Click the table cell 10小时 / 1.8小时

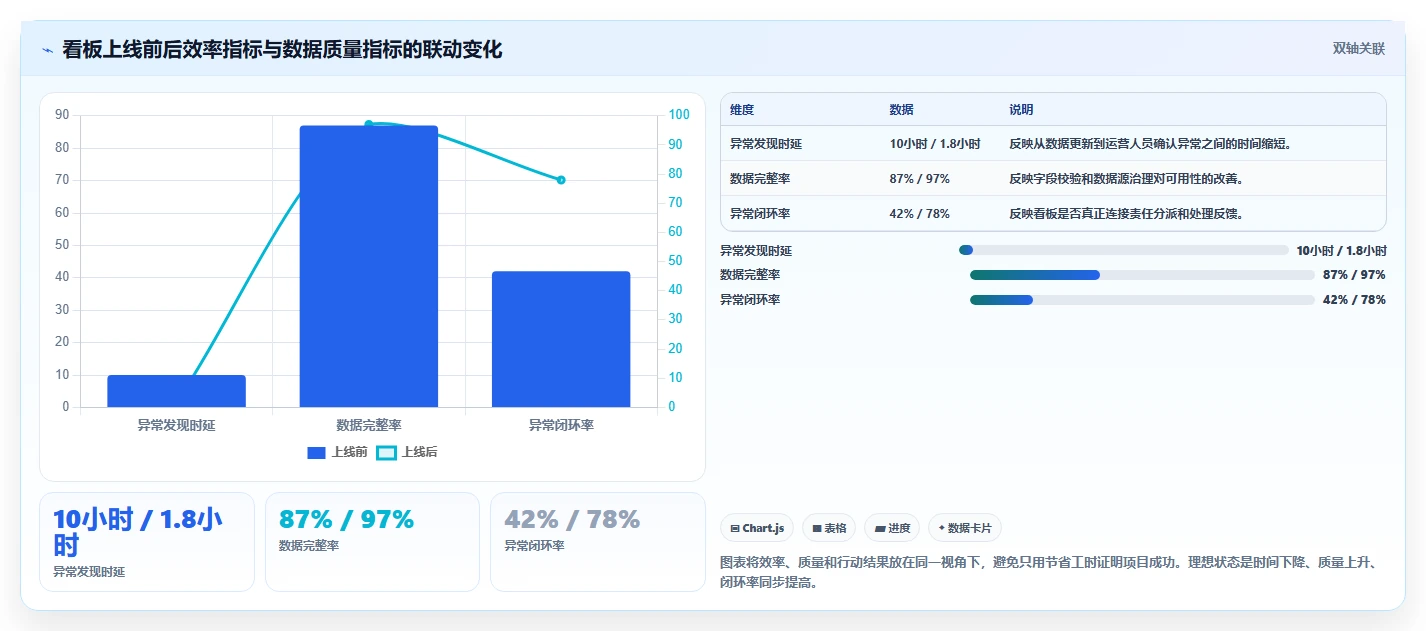point(935,144)
